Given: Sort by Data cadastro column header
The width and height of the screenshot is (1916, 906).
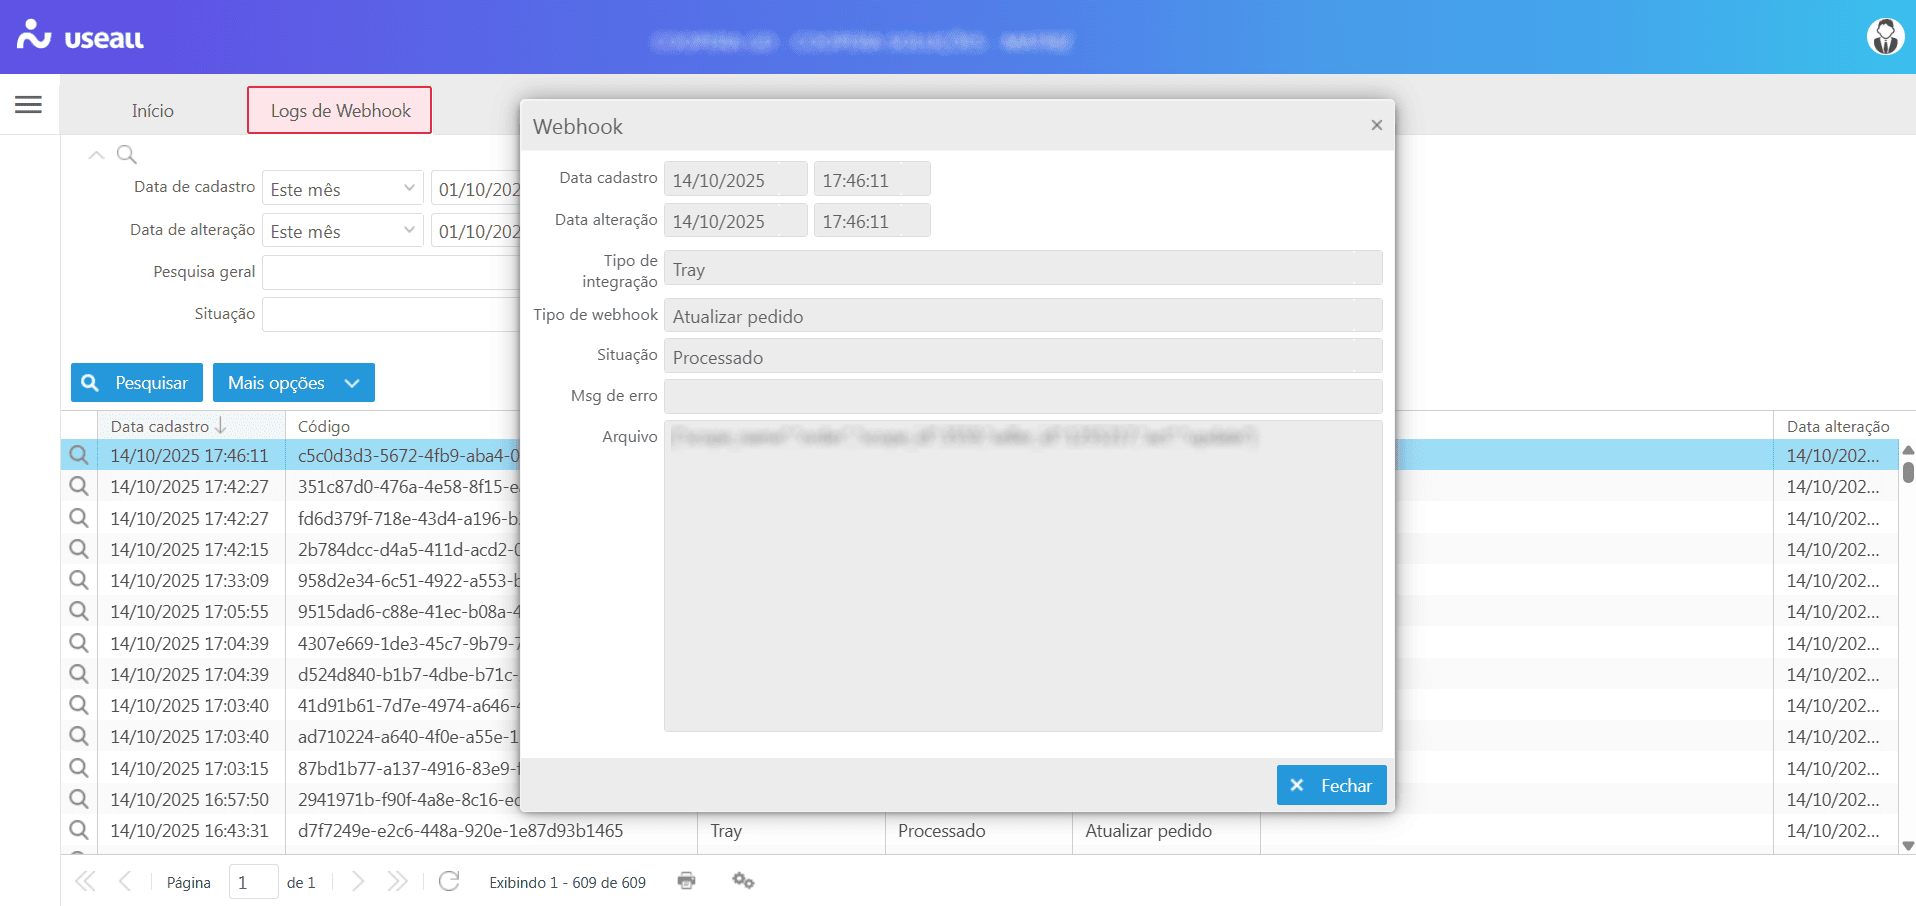Looking at the screenshot, I should pos(160,426).
